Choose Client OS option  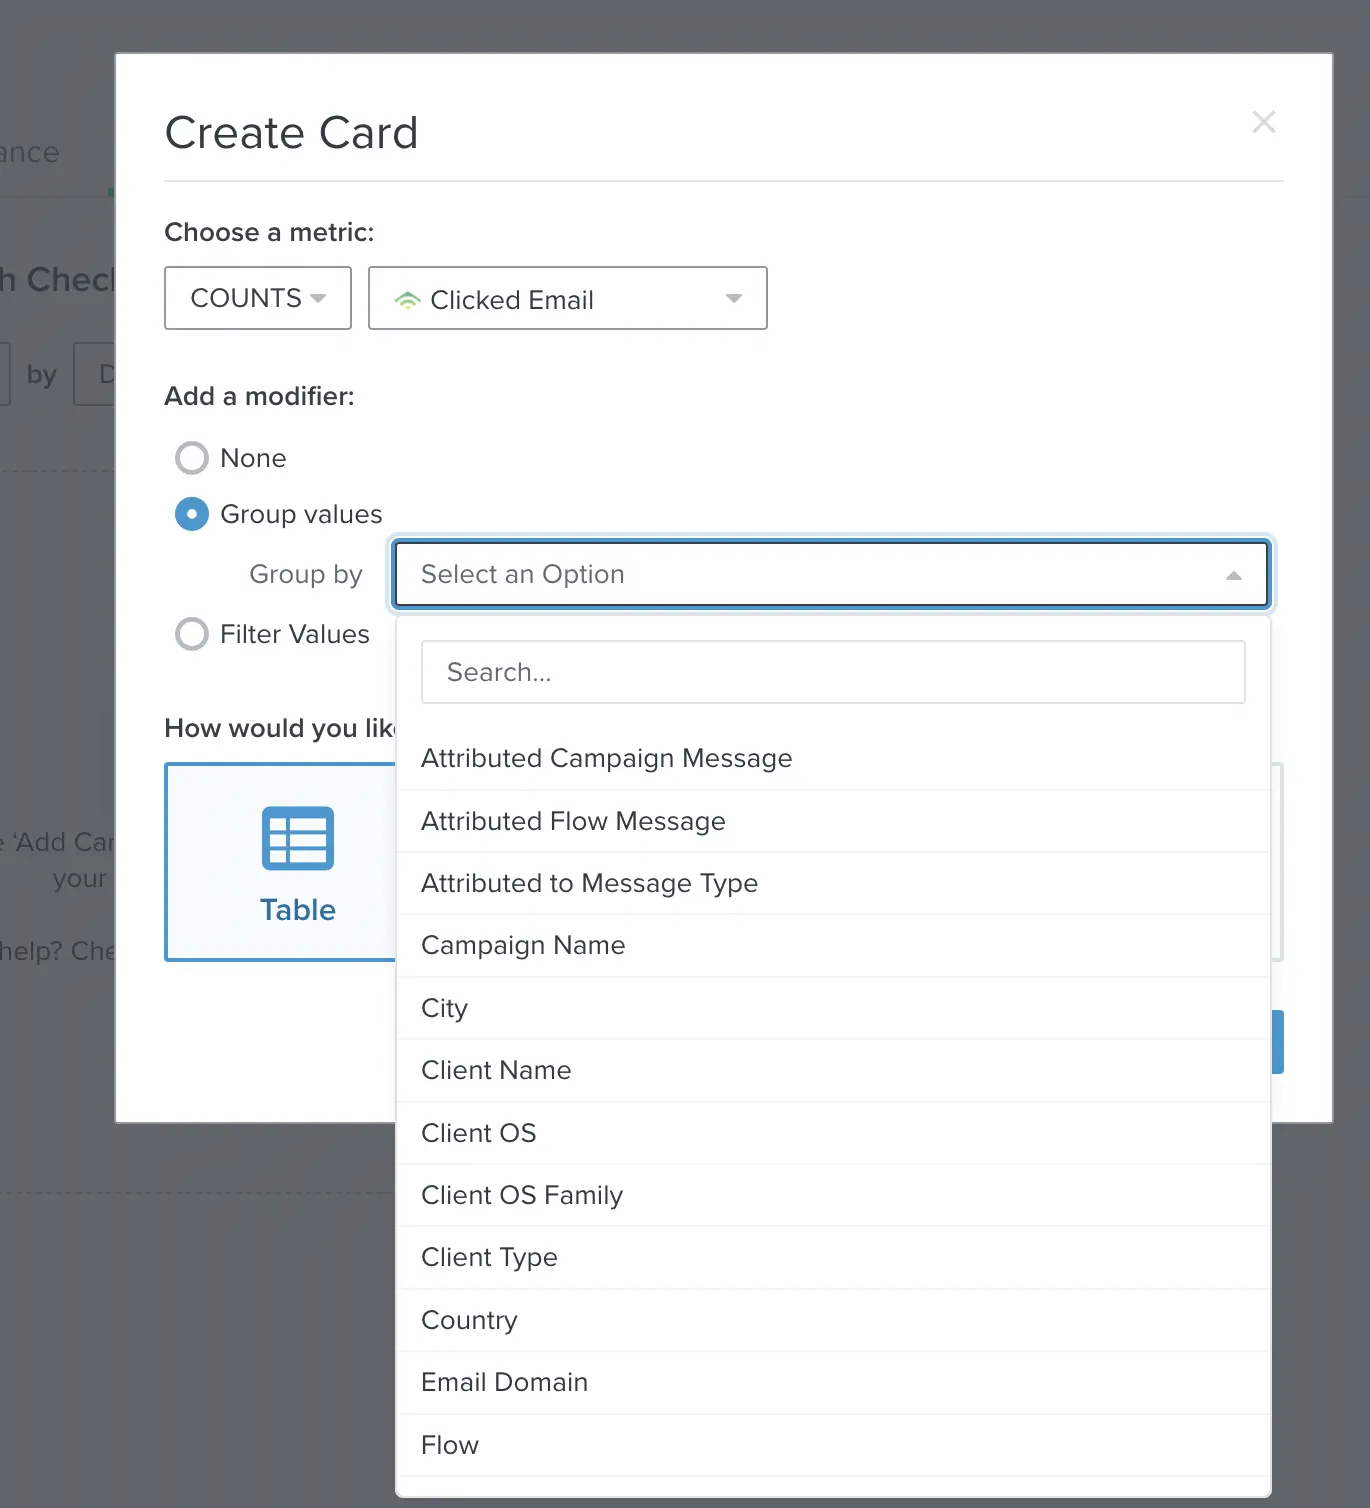(x=833, y=1133)
